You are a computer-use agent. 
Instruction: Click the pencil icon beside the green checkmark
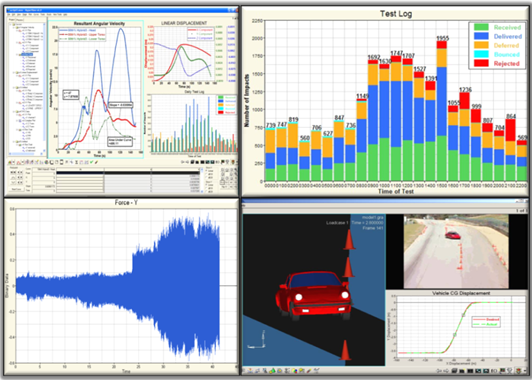tap(96, 162)
